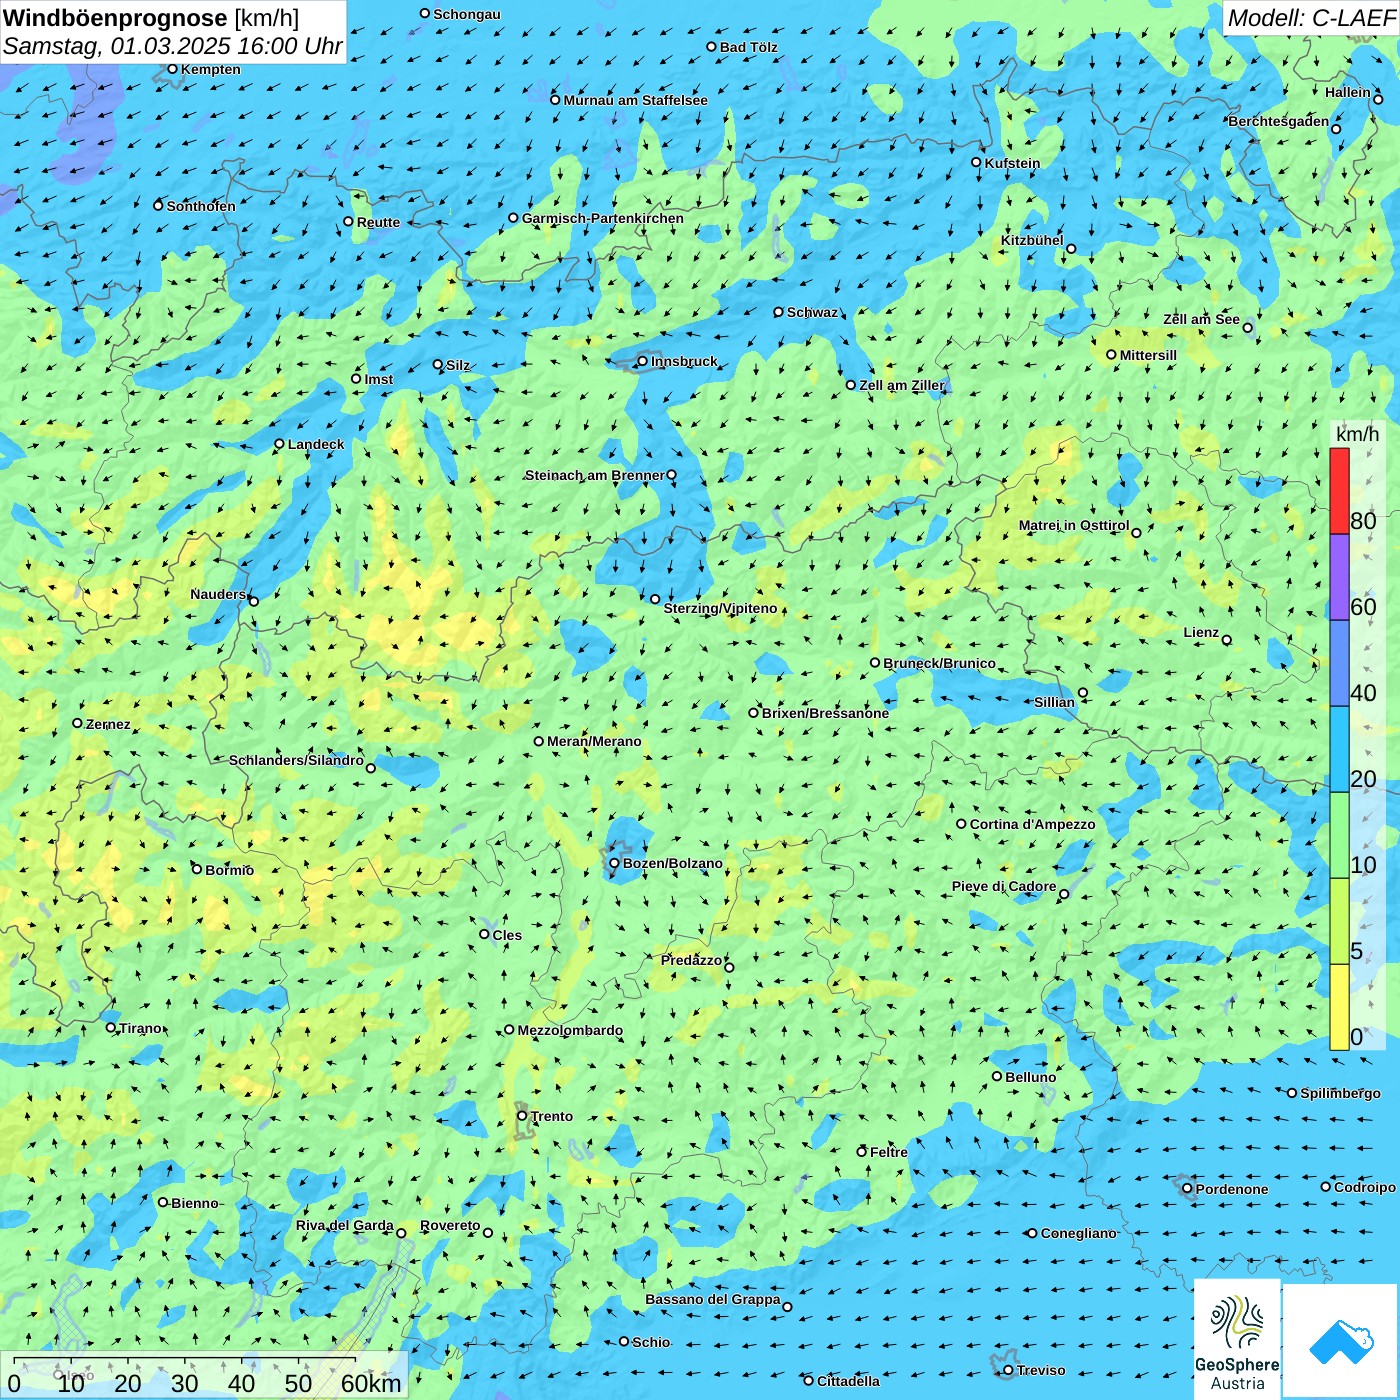The width and height of the screenshot is (1400, 1400).
Task: Click the light green 10-20 km/h legend color
Action: pyautogui.click(x=1339, y=835)
